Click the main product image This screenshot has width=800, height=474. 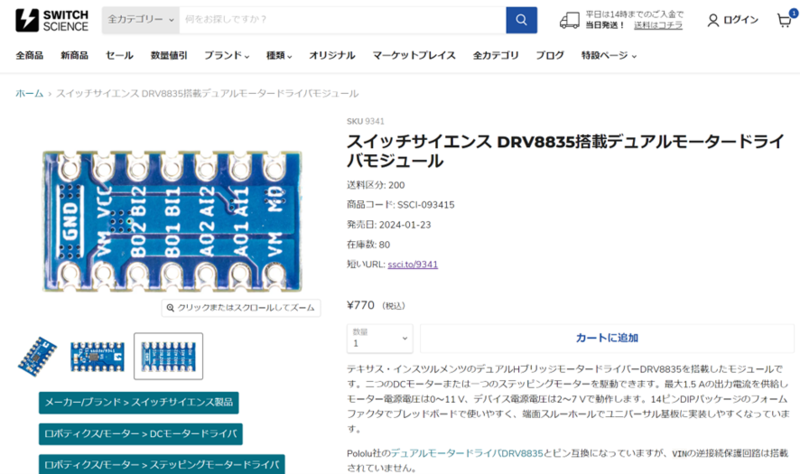coord(172,221)
